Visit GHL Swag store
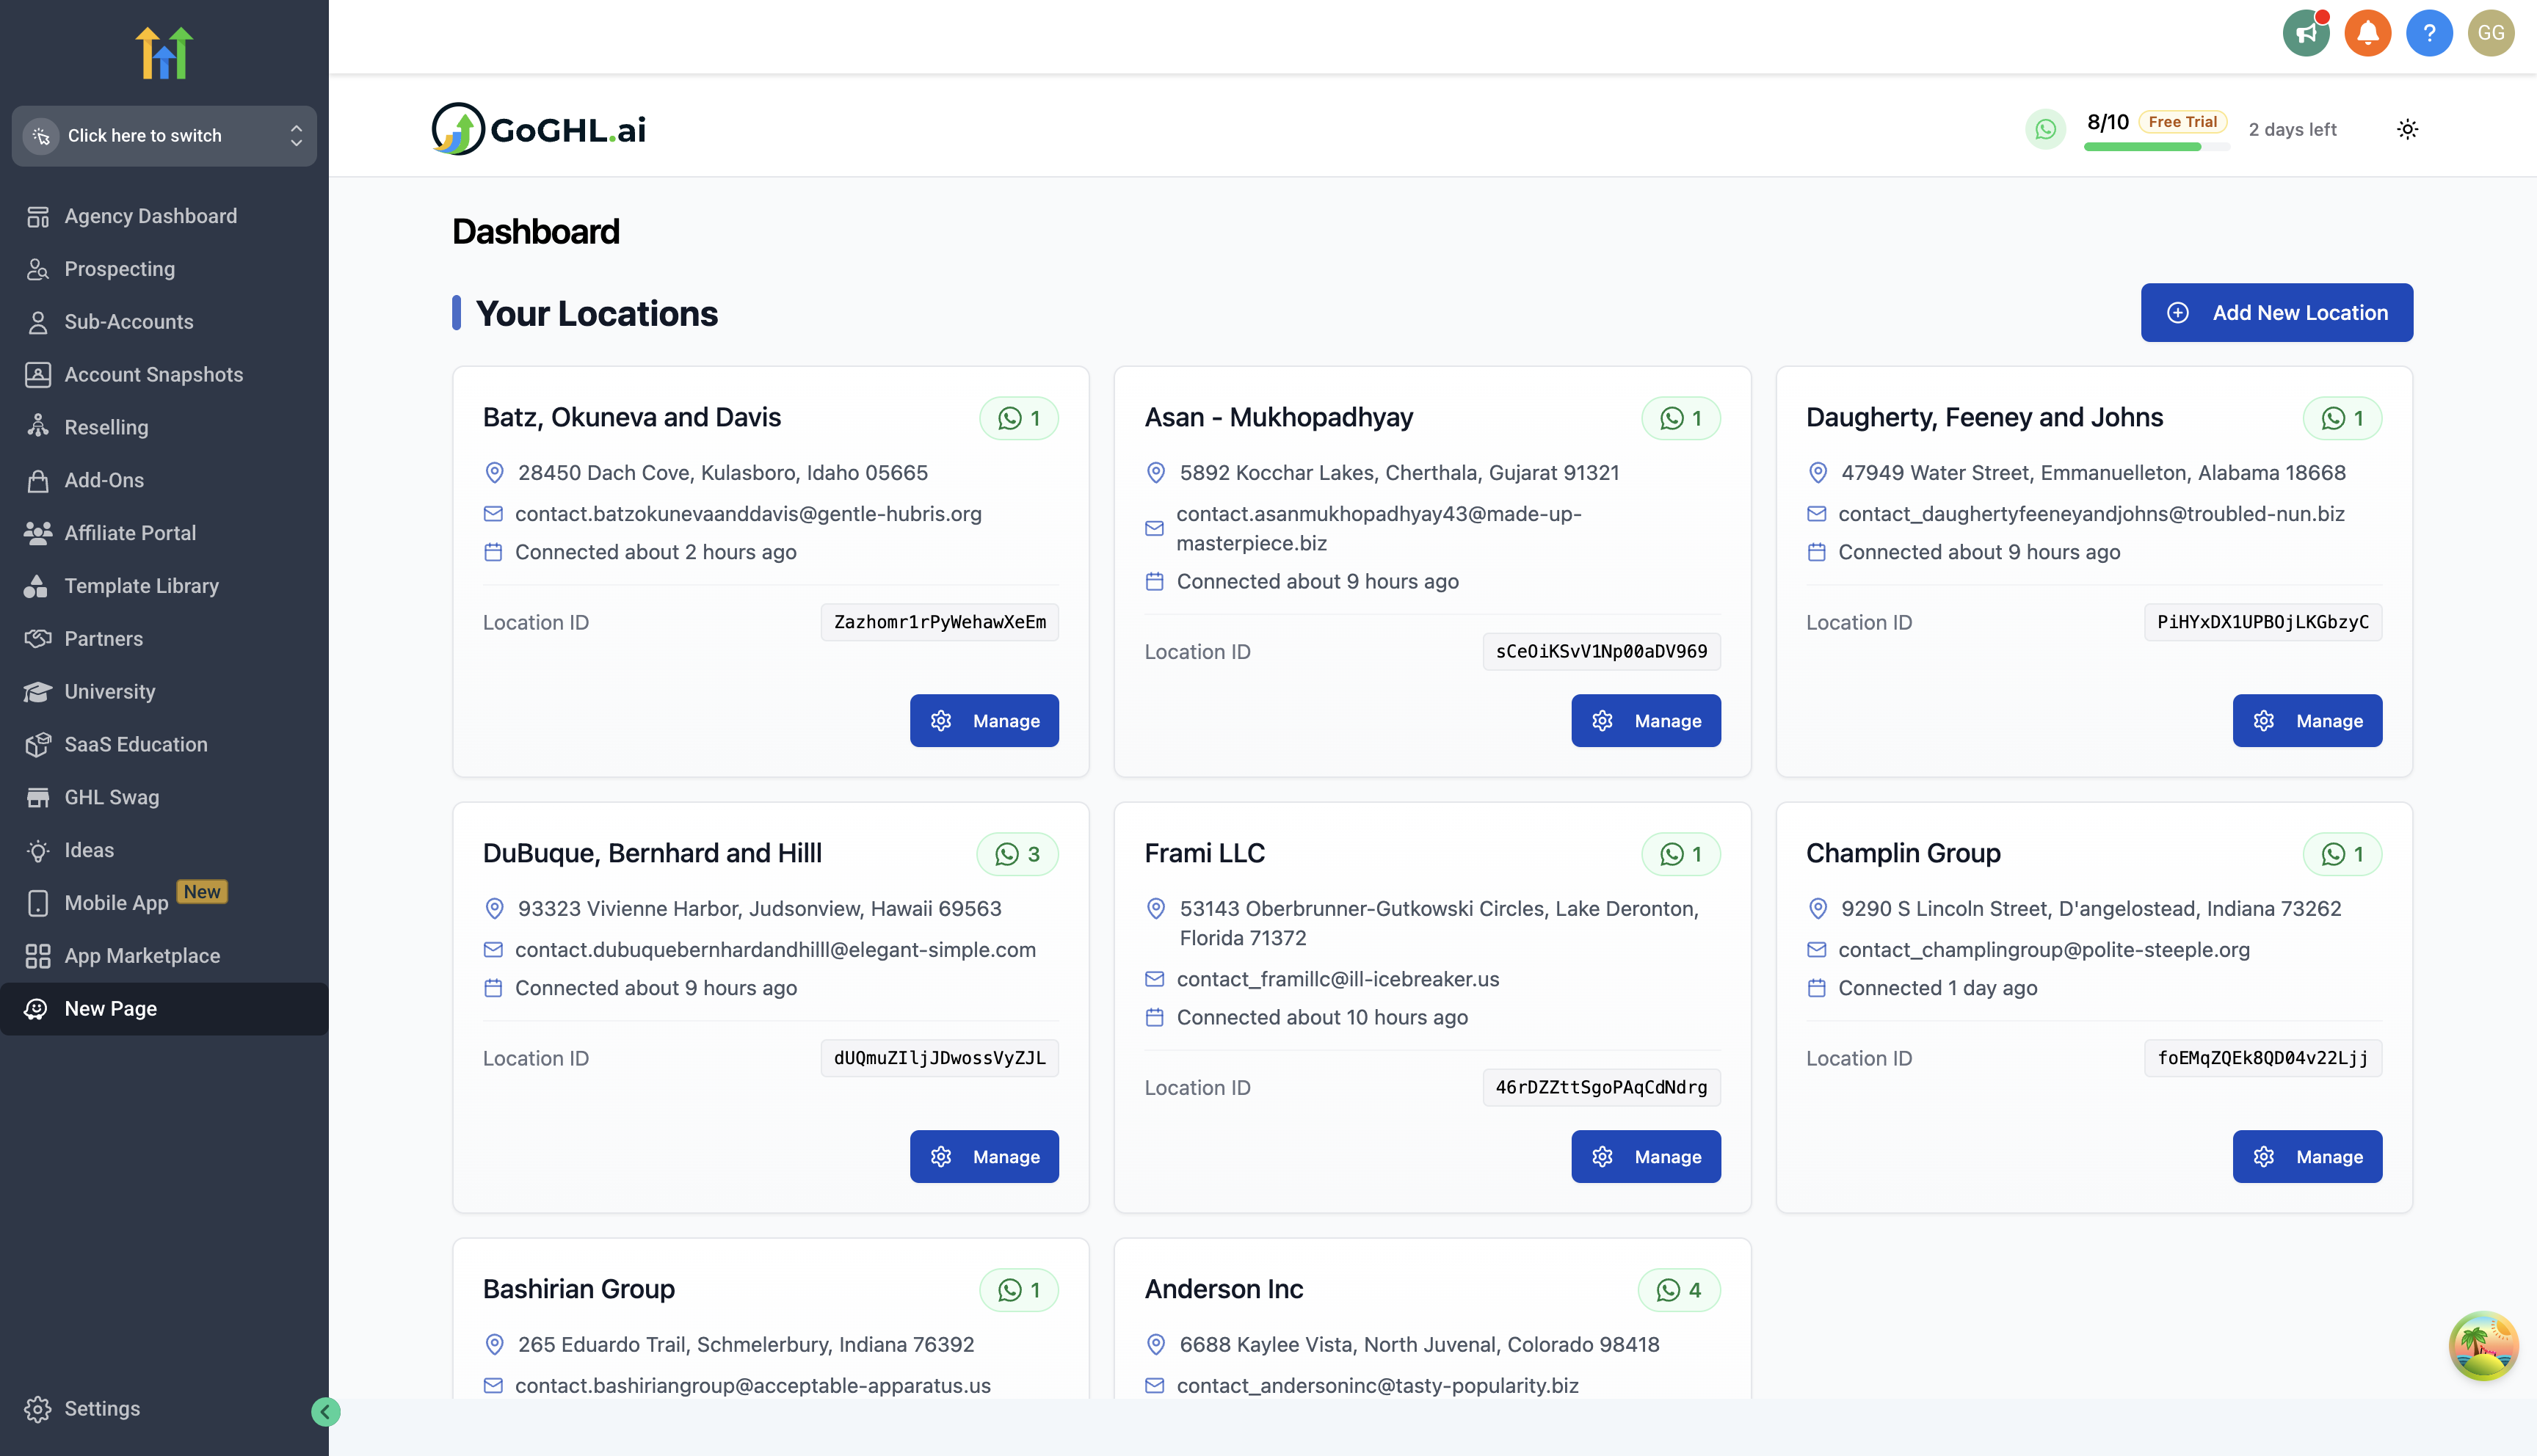2537x1456 pixels. click(x=164, y=797)
